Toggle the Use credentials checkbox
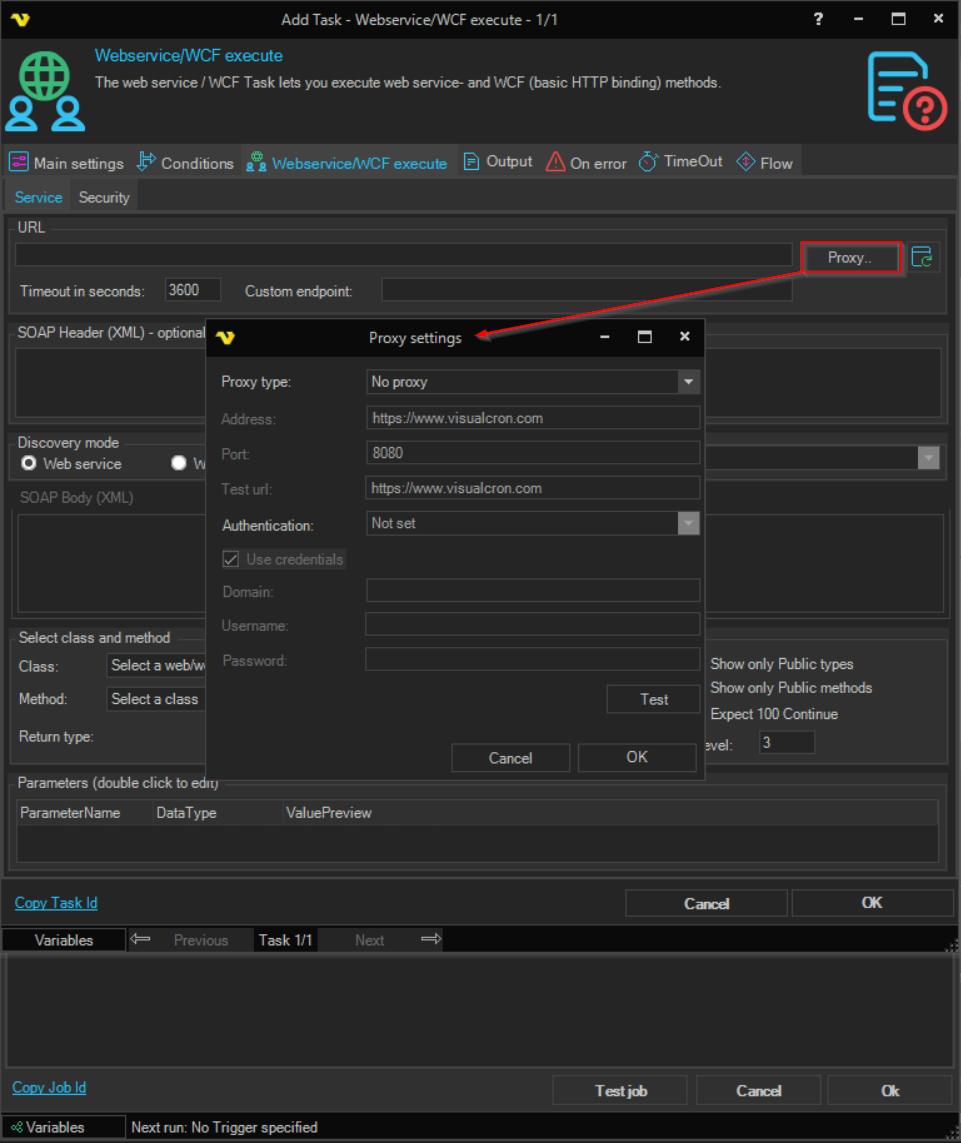961x1143 pixels. coord(231,559)
